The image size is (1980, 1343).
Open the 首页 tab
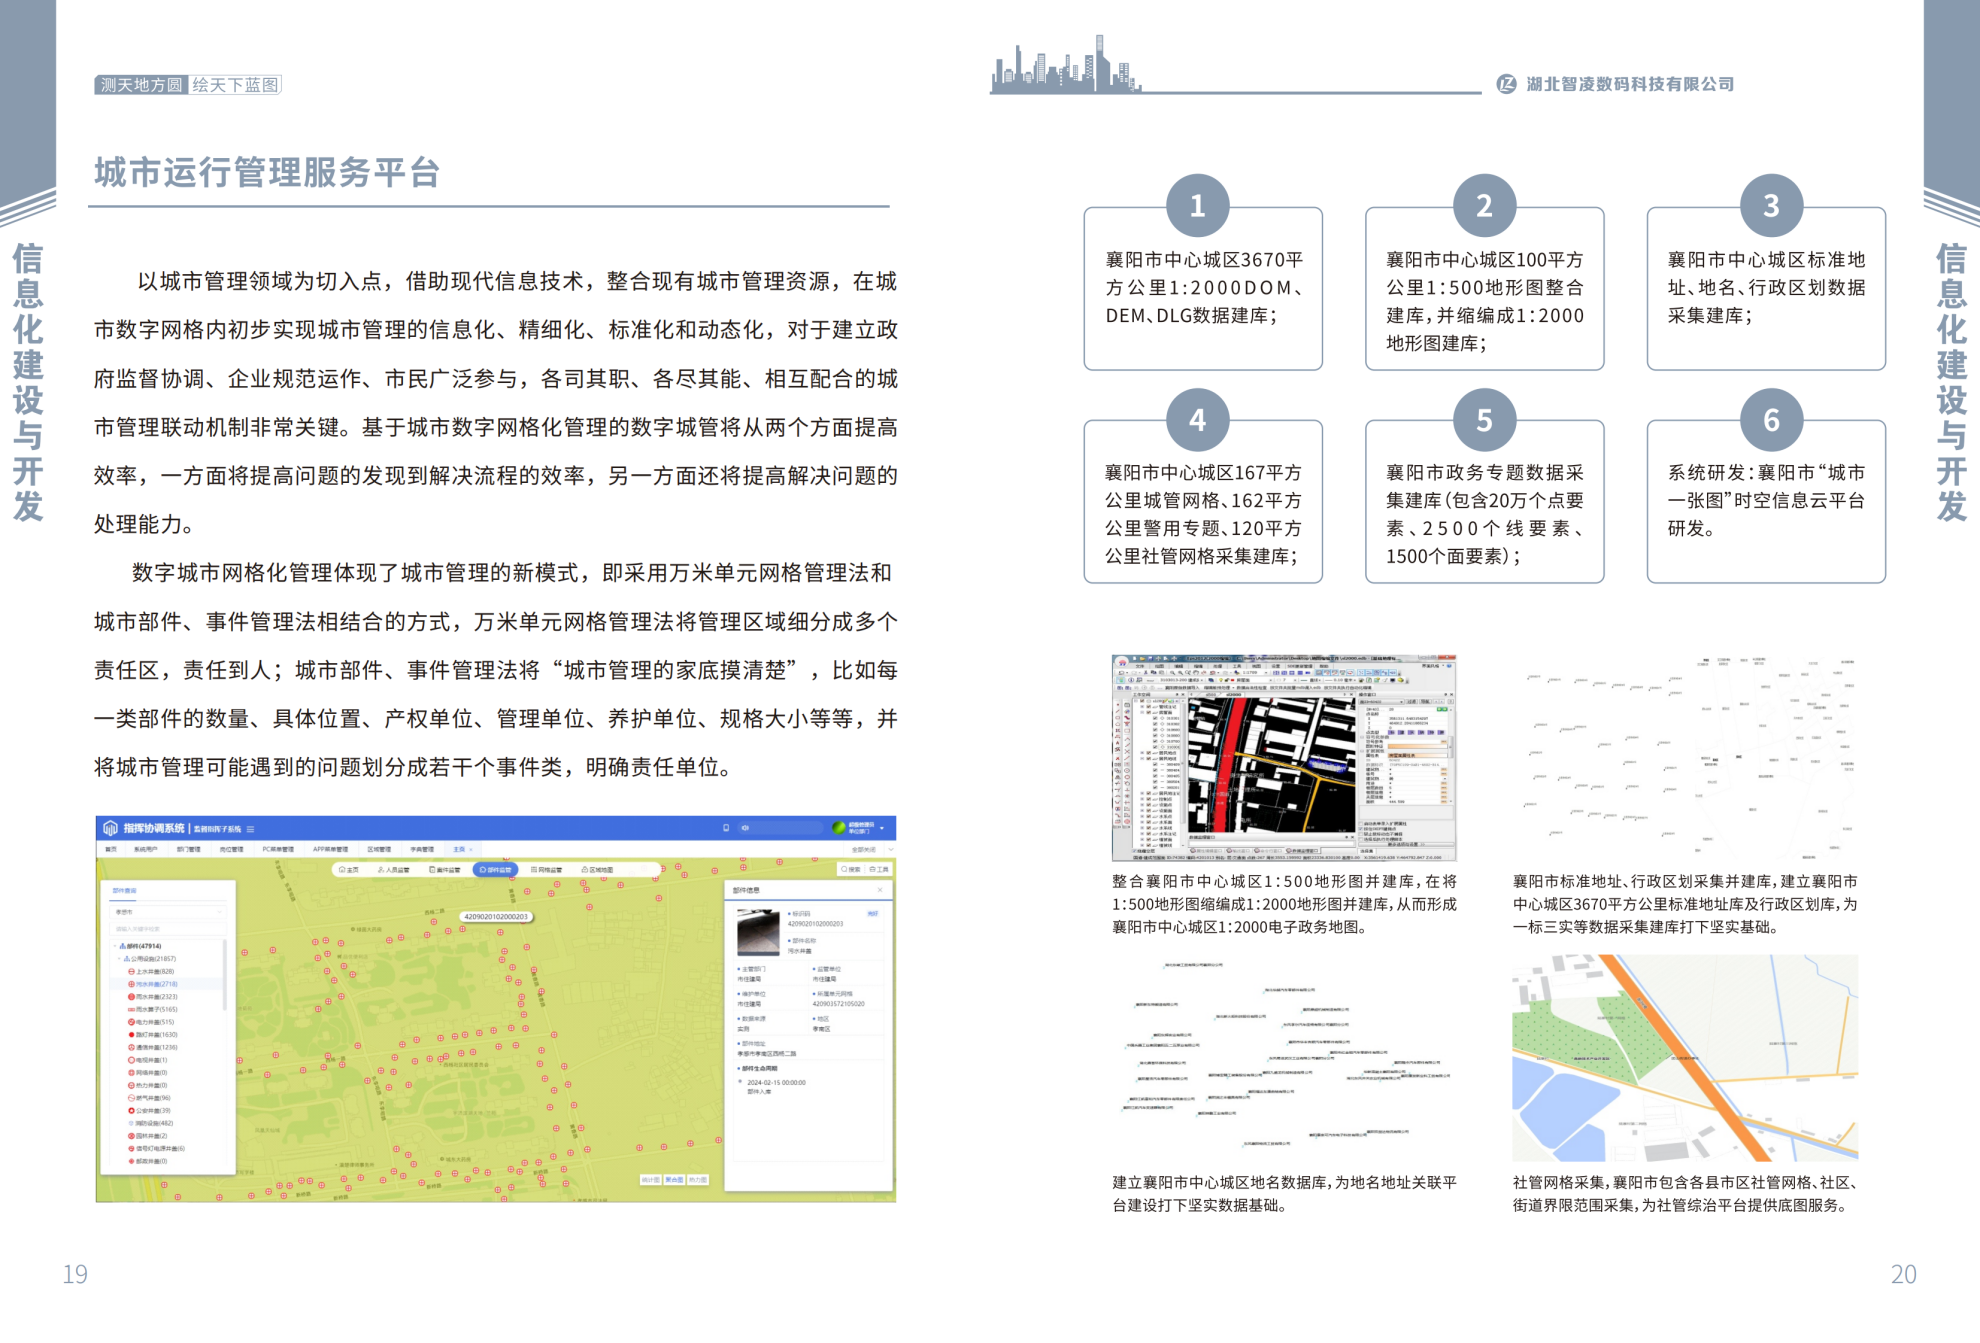point(111,849)
